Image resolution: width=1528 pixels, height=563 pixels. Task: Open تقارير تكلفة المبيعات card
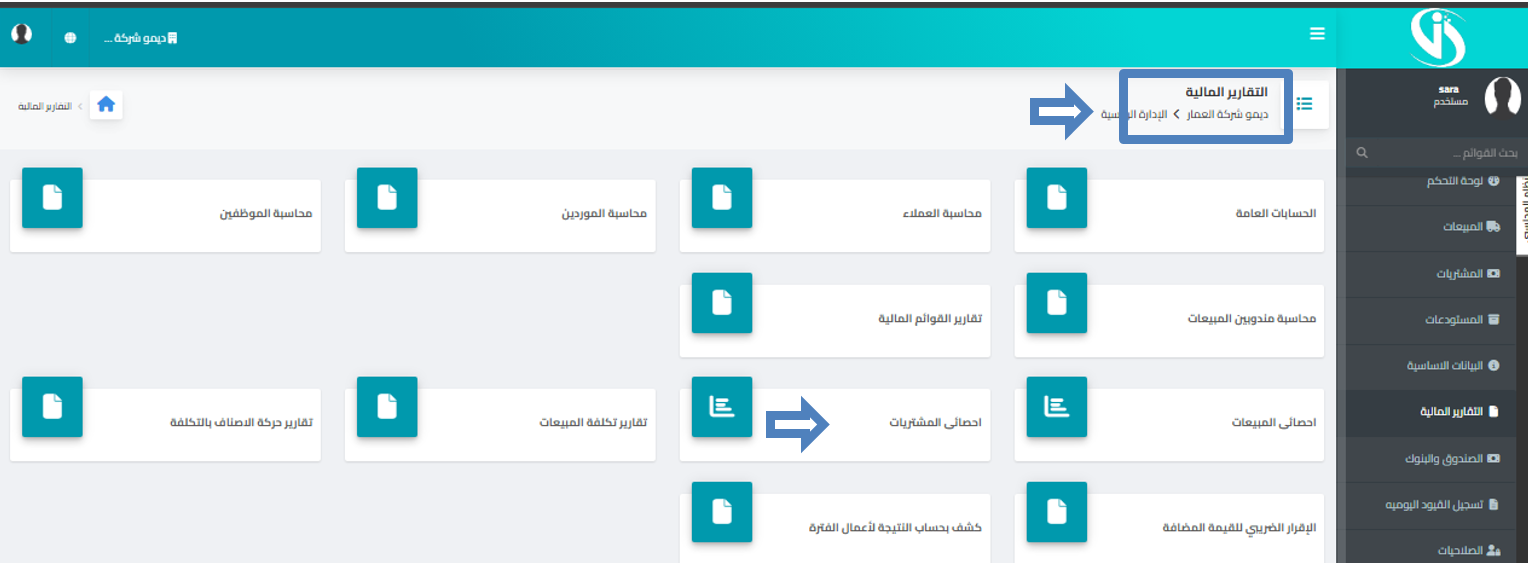pyautogui.click(x=500, y=424)
